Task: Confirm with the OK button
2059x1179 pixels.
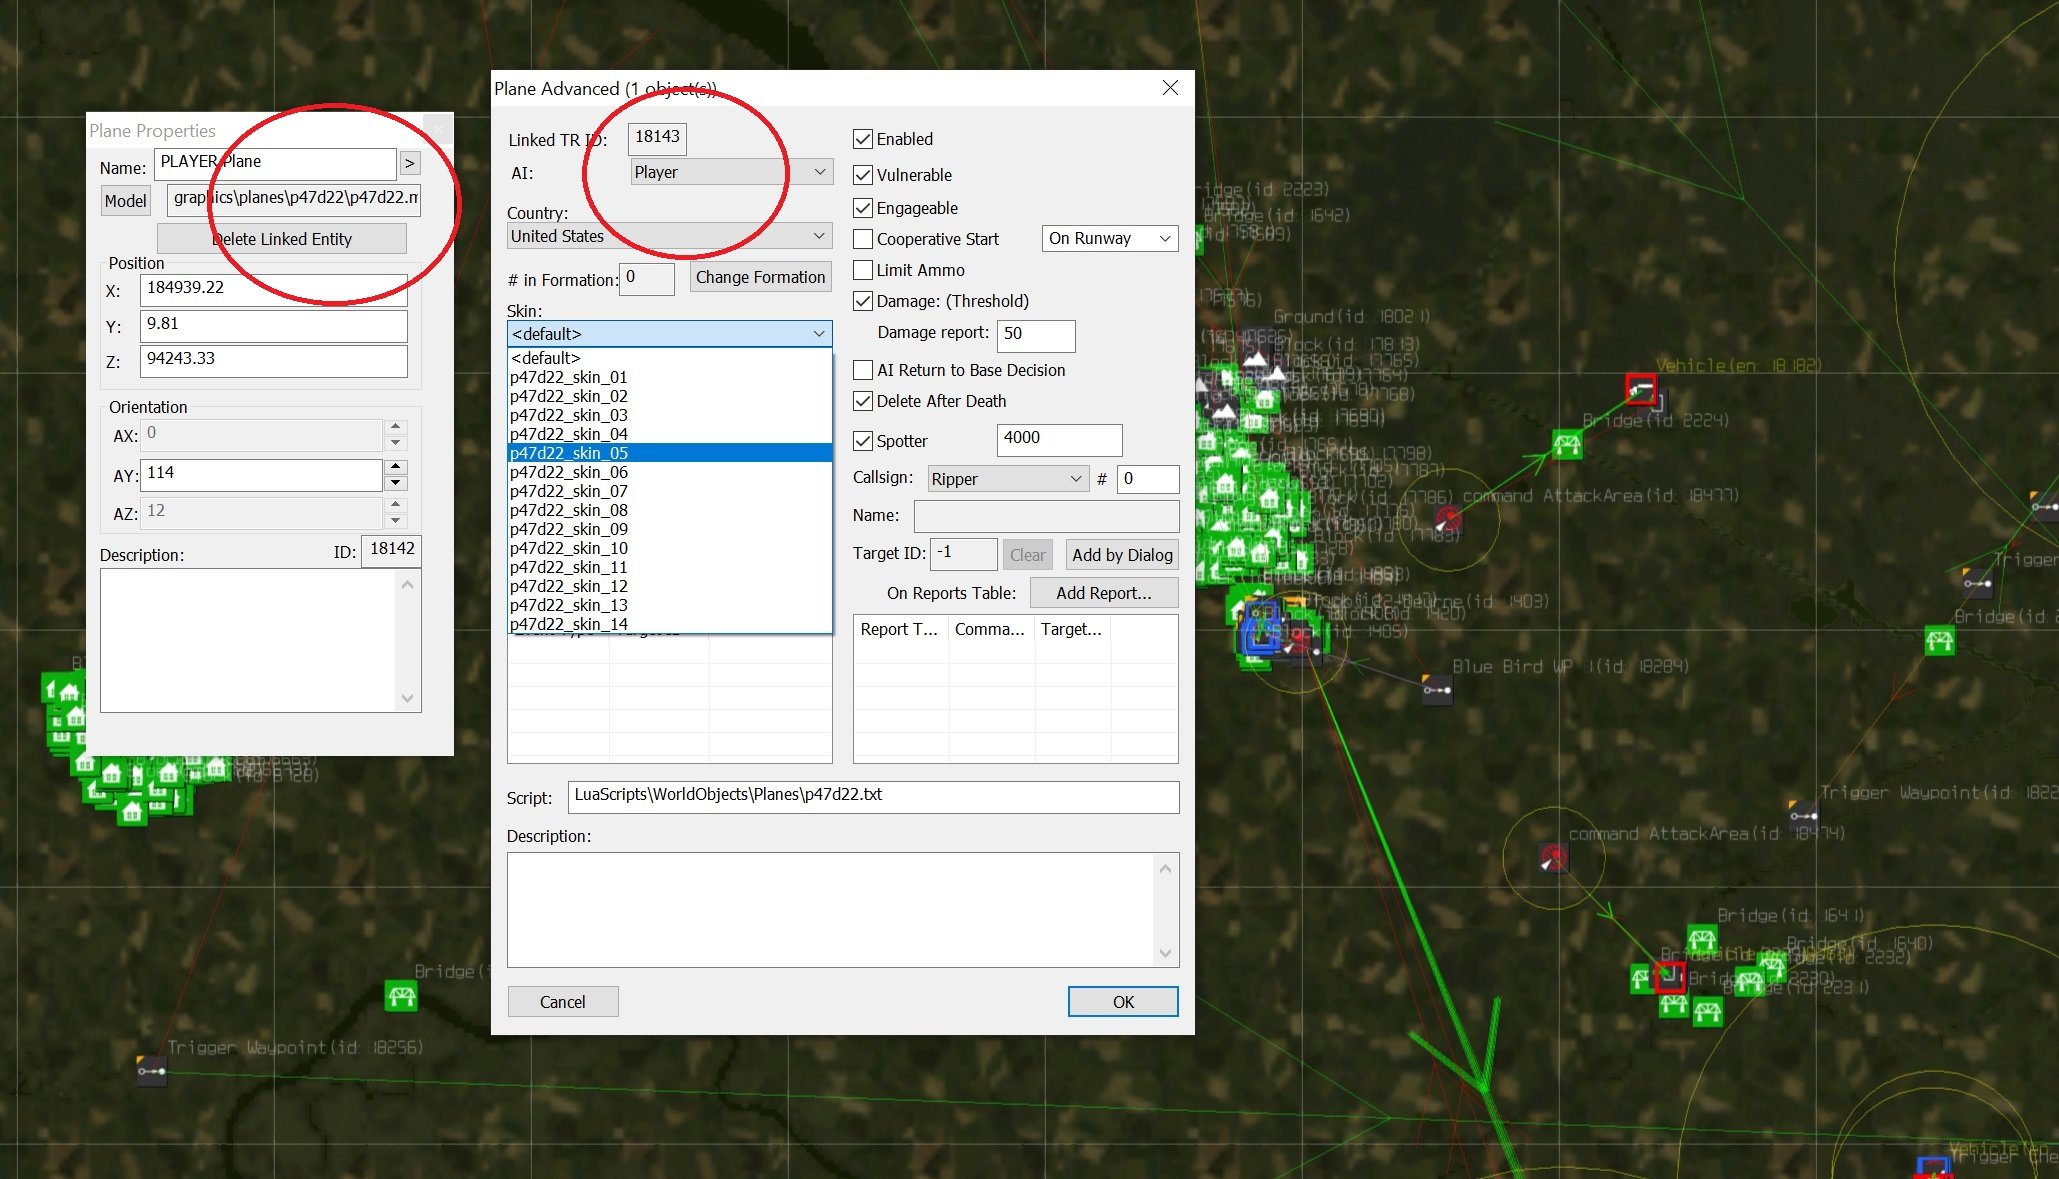Action: click(1123, 1002)
